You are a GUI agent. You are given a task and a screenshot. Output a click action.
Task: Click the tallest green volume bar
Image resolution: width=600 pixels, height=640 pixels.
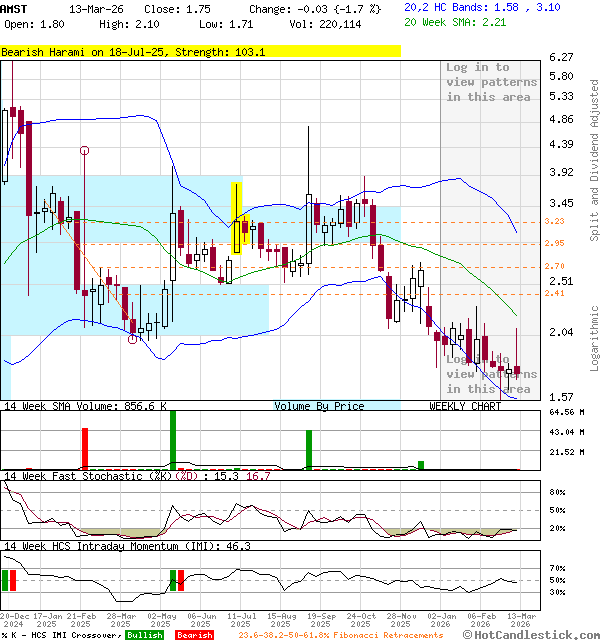tap(173, 438)
